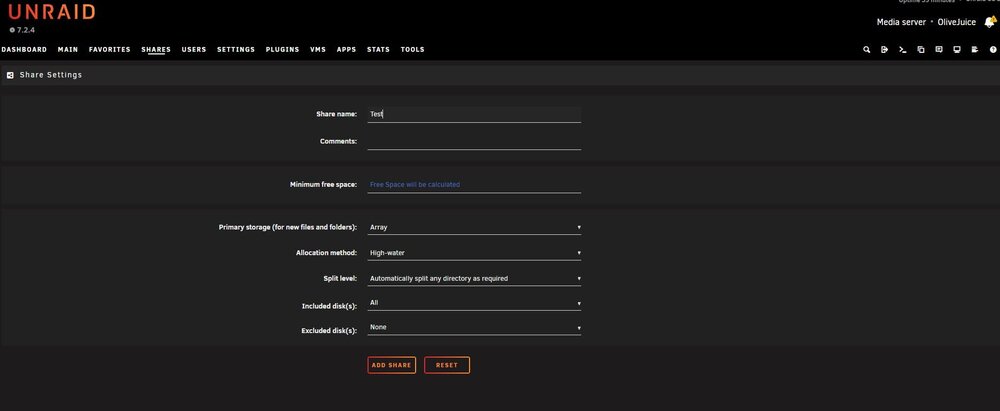Select the Shares menu item
This screenshot has width=1000, height=411.
point(156,50)
